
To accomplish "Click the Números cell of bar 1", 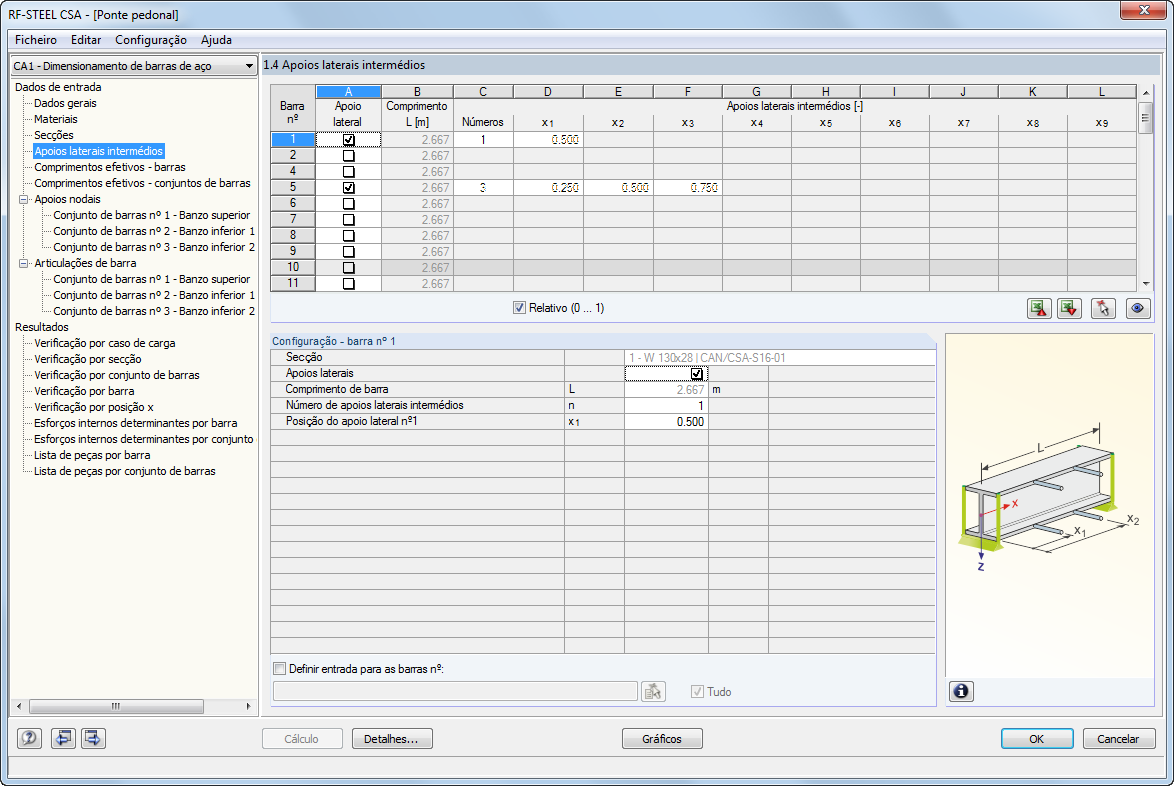I will point(483,139).
